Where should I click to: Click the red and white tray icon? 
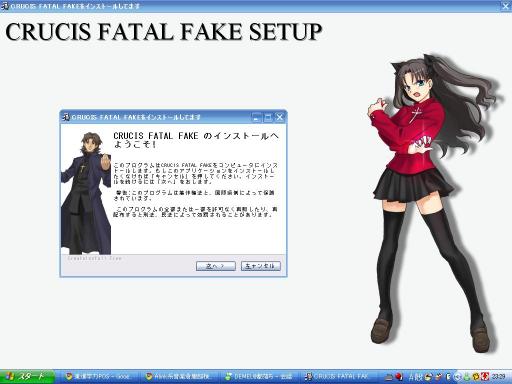(485, 377)
